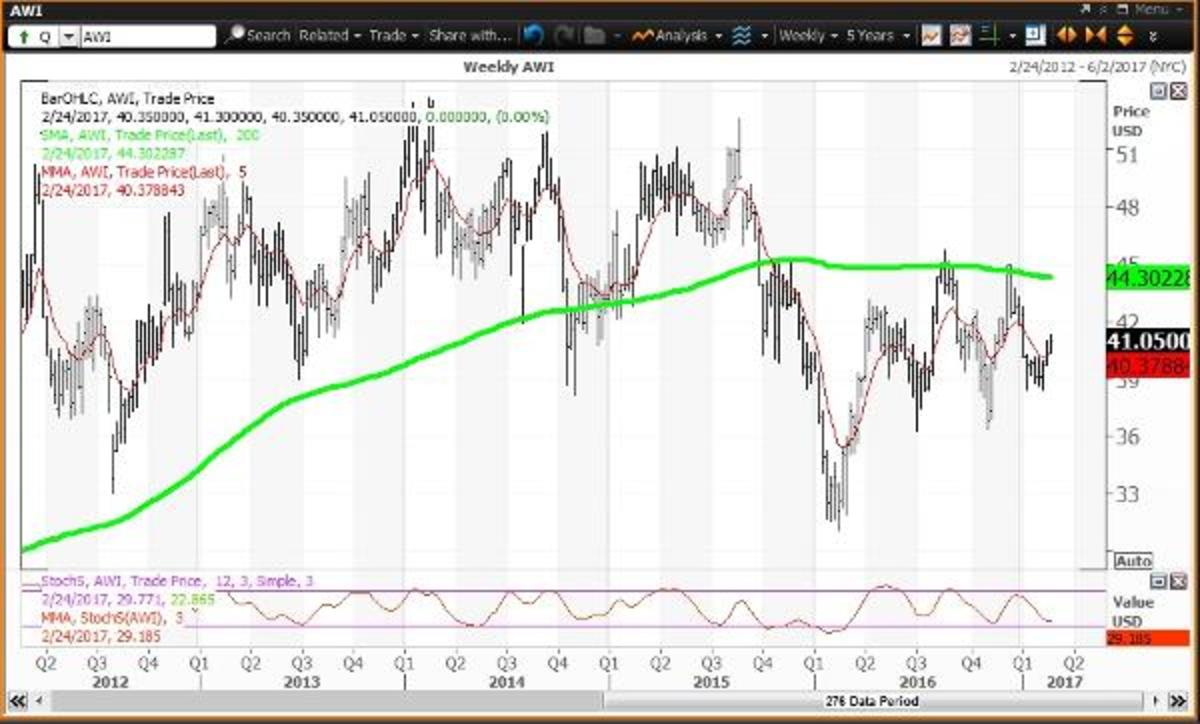Click the BarOHLC, AWI, Trade Price legend
Screen dimensions: 1200x724
click(x=126, y=99)
